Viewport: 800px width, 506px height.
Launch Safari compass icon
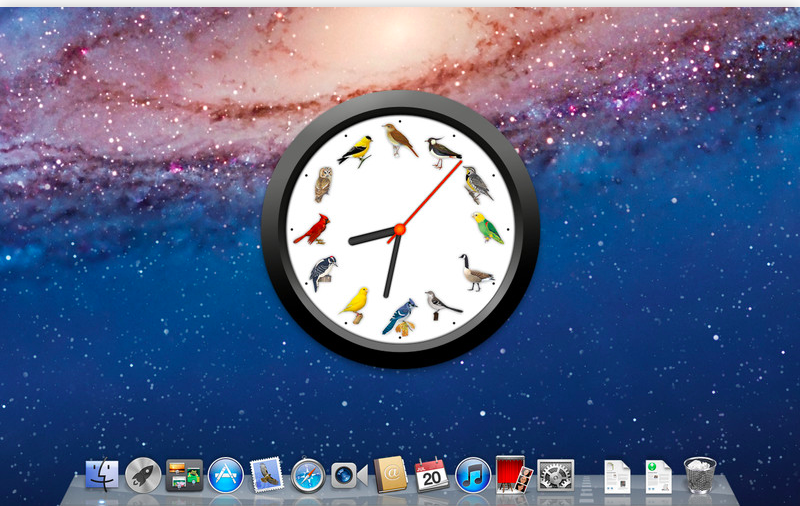click(308, 475)
